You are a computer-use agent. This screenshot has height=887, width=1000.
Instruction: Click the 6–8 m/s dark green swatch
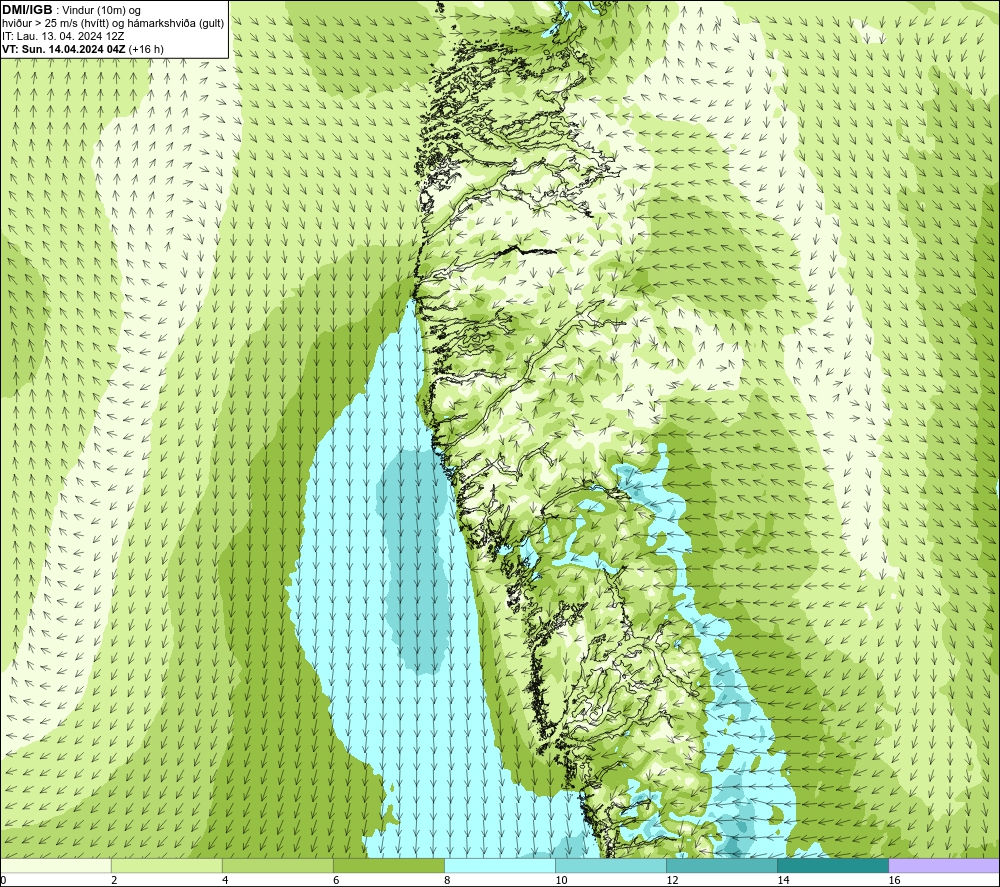[389, 865]
